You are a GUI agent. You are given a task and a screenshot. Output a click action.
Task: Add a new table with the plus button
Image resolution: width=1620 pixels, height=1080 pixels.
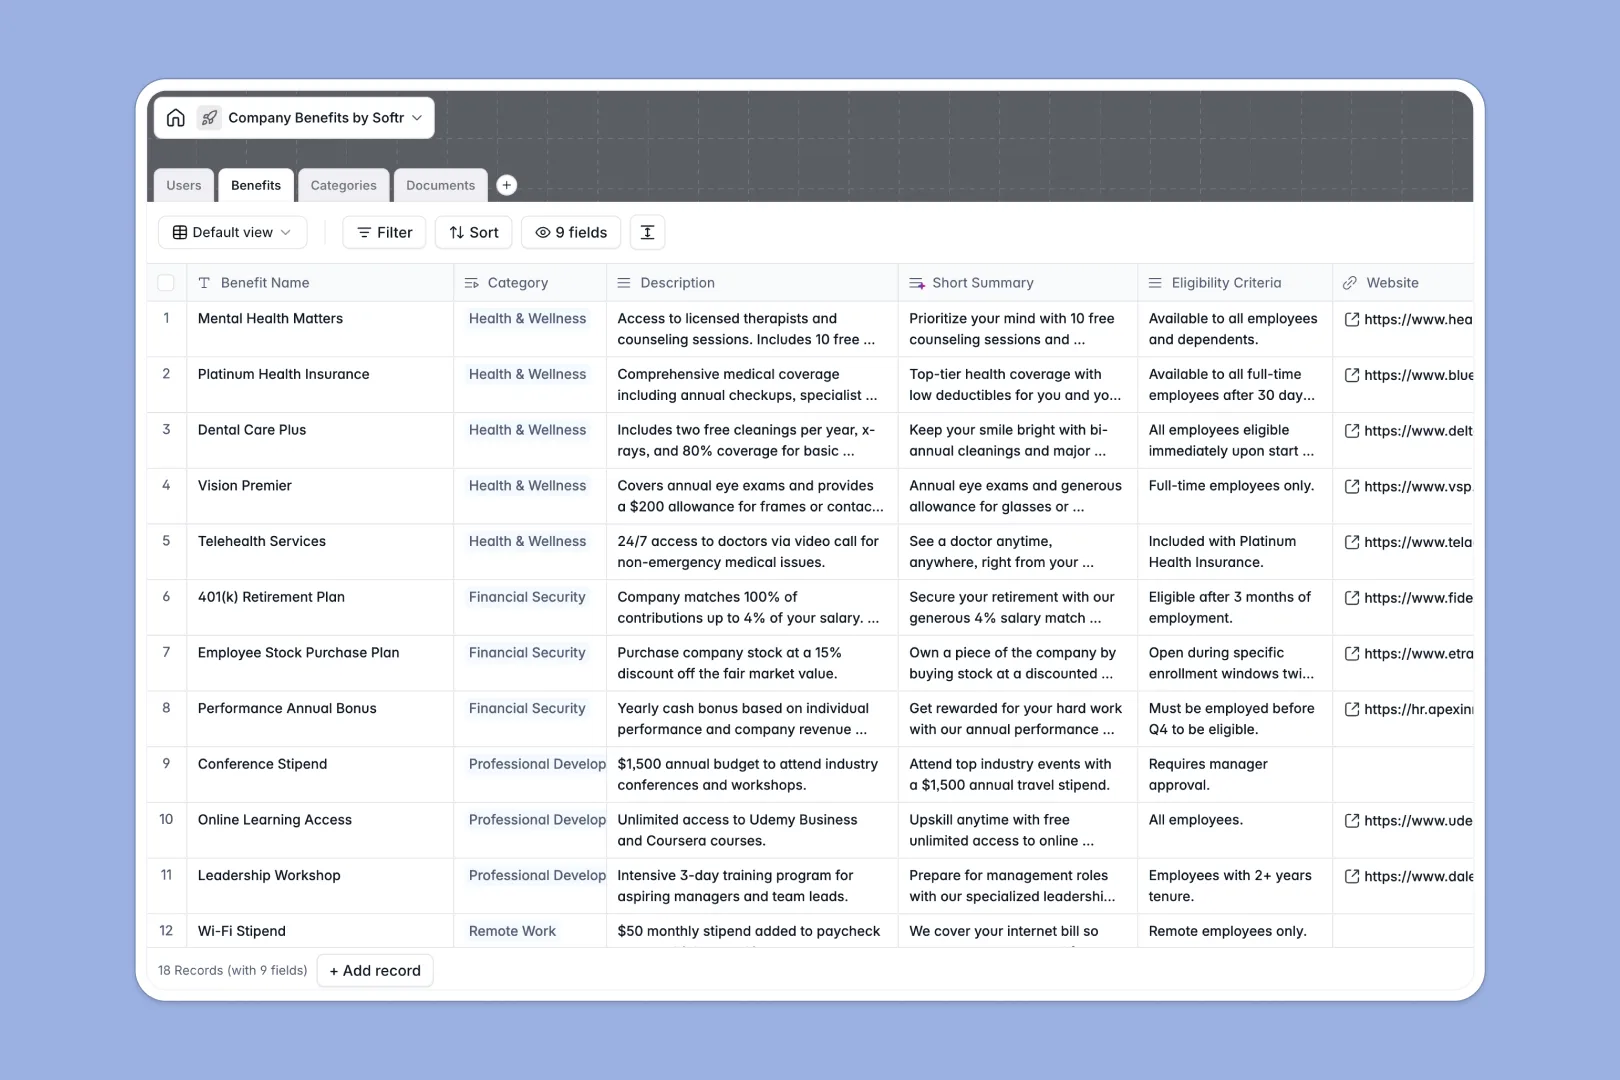pyautogui.click(x=507, y=185)
